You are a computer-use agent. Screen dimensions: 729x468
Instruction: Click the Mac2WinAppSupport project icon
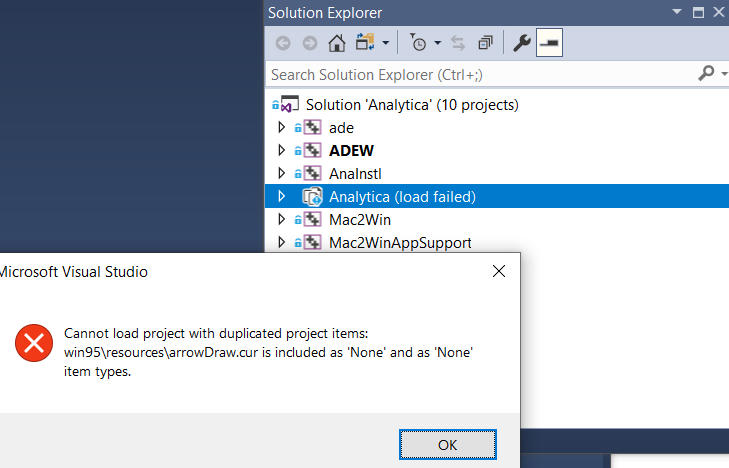[312, 242]
